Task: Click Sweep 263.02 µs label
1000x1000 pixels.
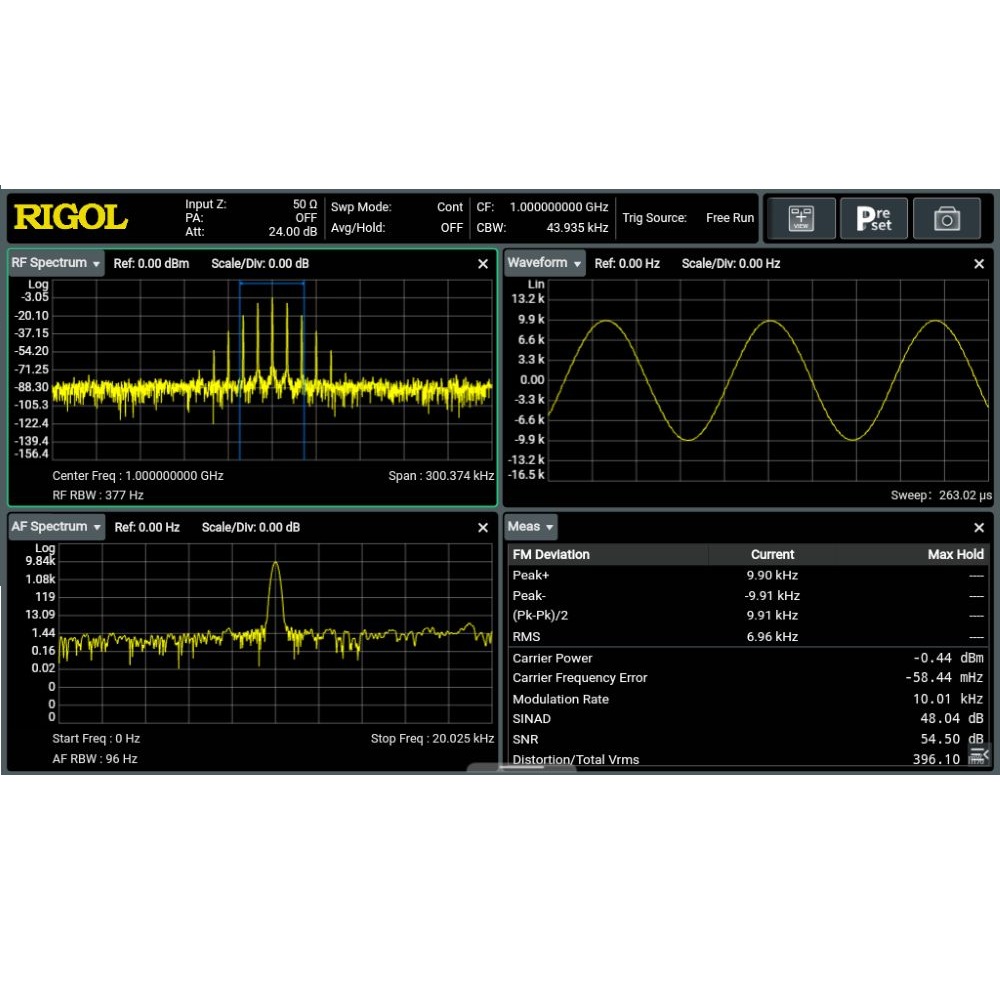Action: click(941, 495)
